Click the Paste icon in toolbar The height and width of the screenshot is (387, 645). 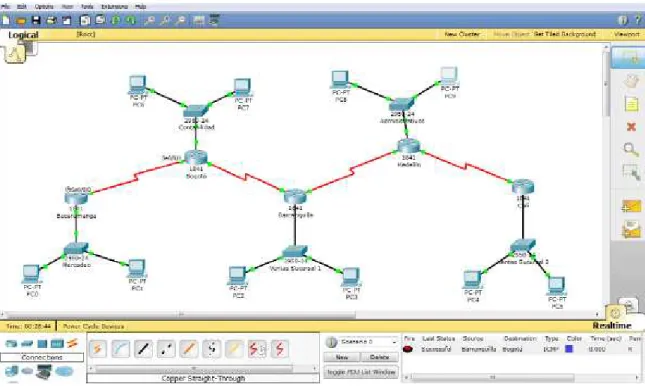[x=100, y=20]
